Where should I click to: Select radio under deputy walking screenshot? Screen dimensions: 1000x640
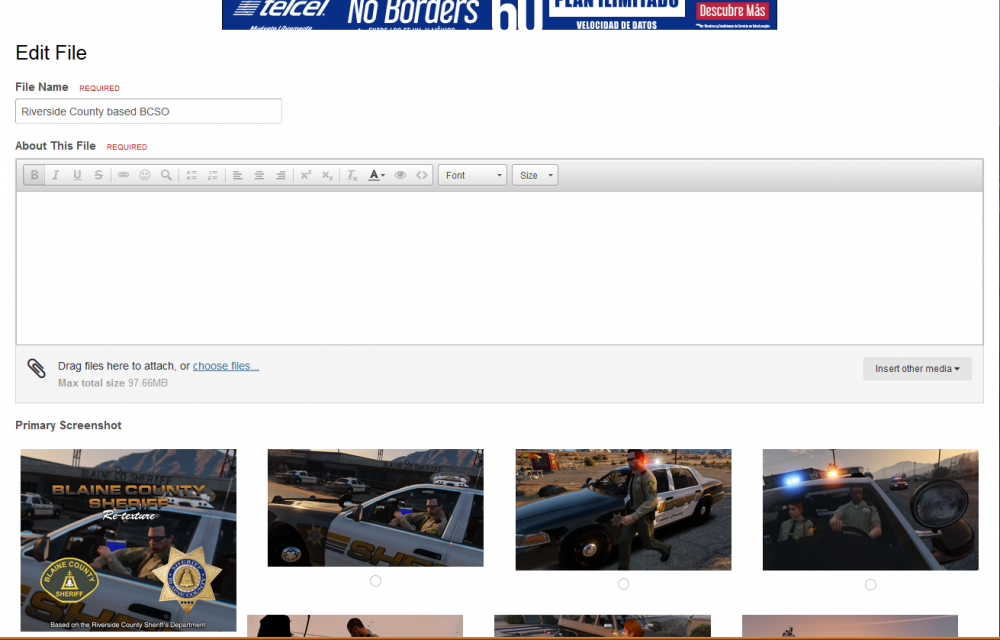point(623,584)
